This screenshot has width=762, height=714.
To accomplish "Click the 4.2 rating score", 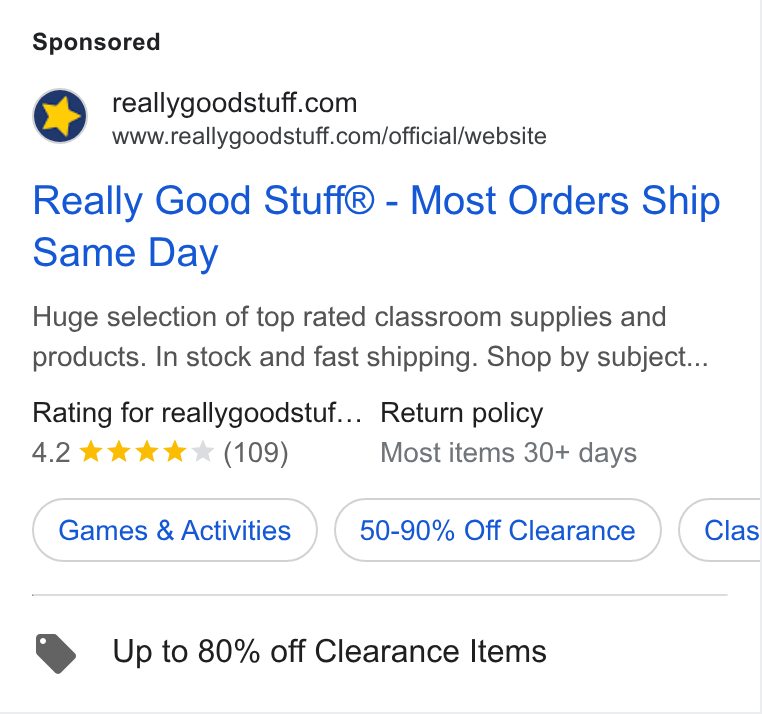I will click(52, 453).
